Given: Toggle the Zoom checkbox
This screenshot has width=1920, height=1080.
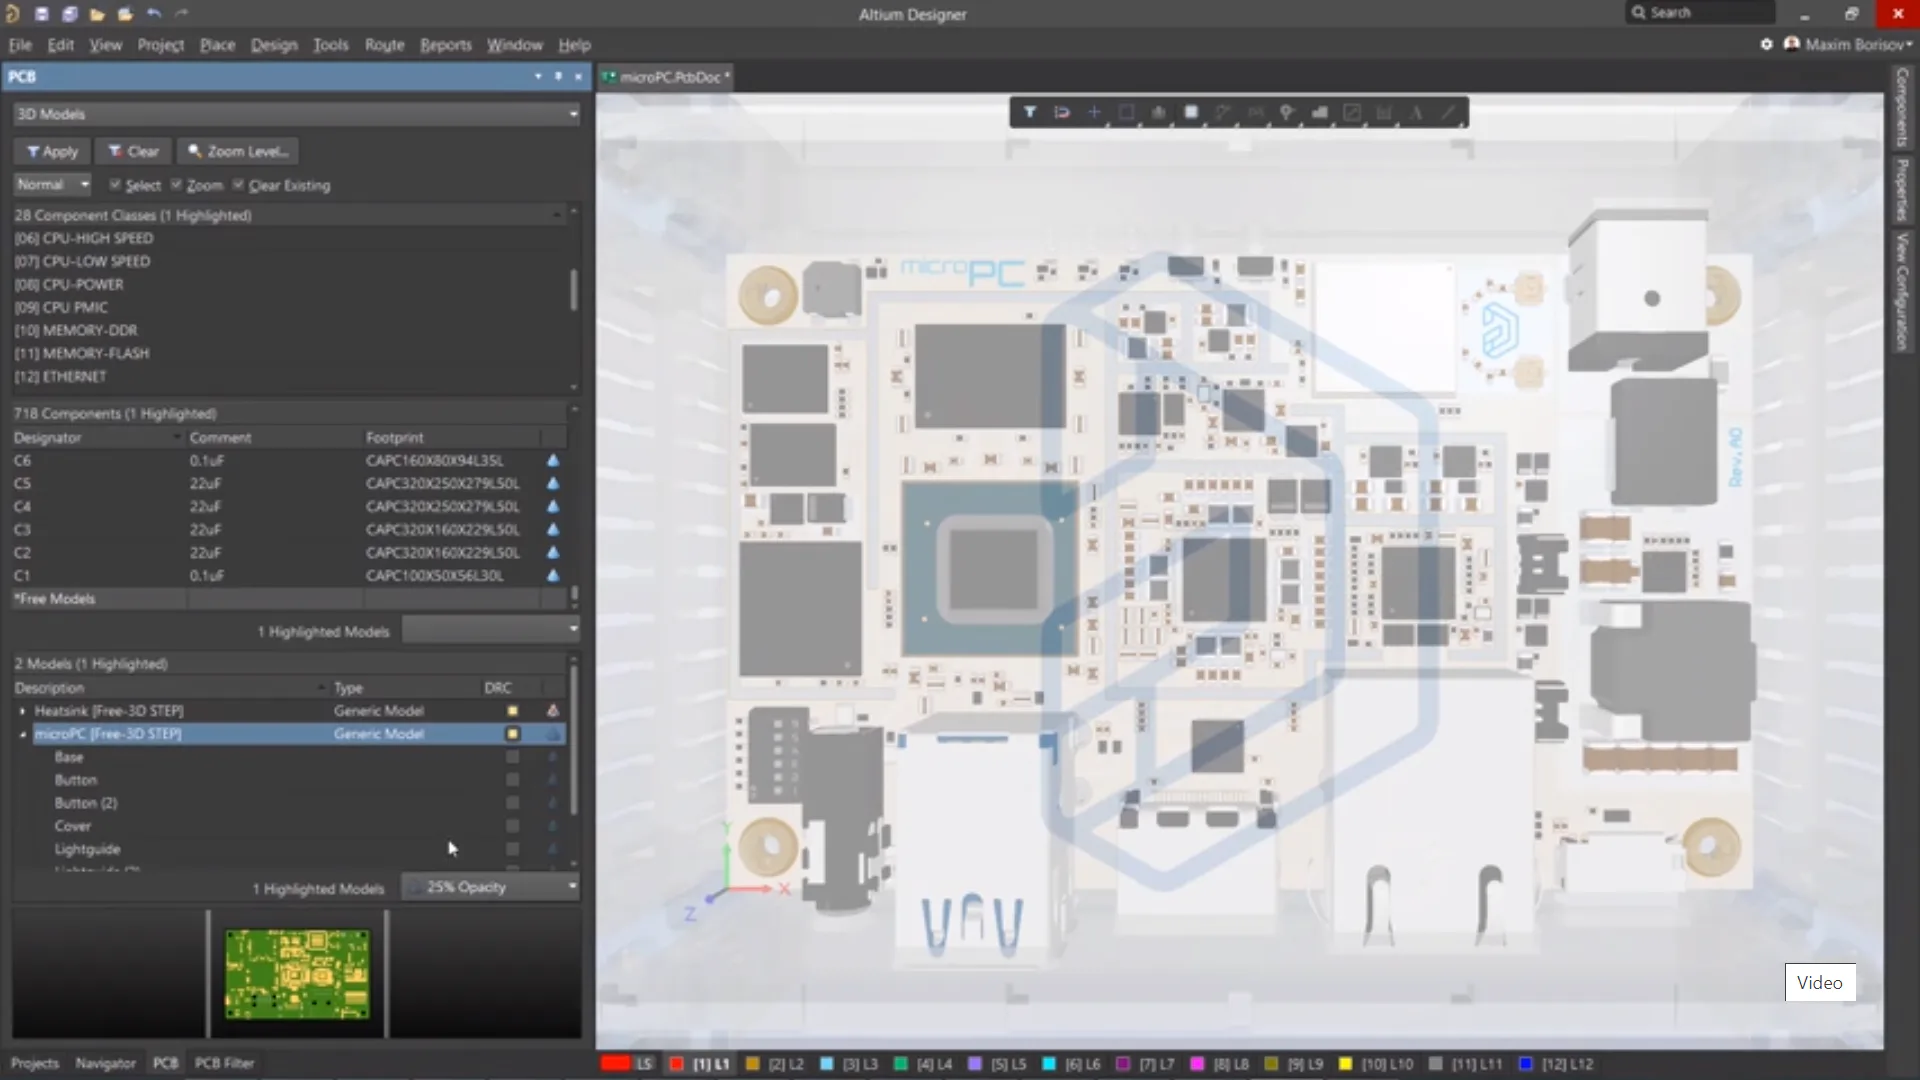Looking at the screenshot, I should (x=176, y=185).
